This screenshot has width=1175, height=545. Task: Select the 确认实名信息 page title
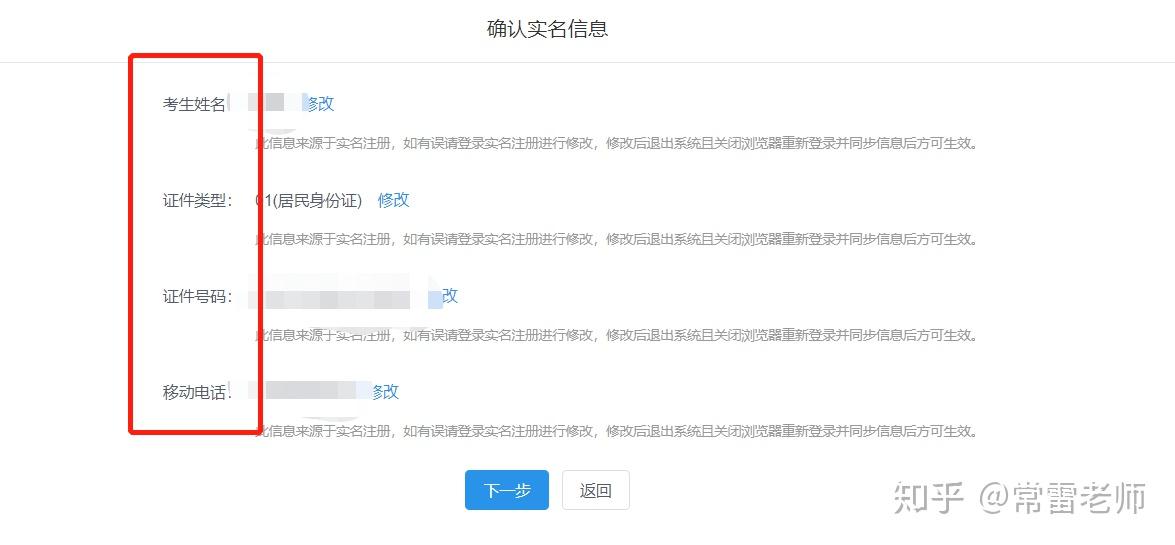coord(547,29)
